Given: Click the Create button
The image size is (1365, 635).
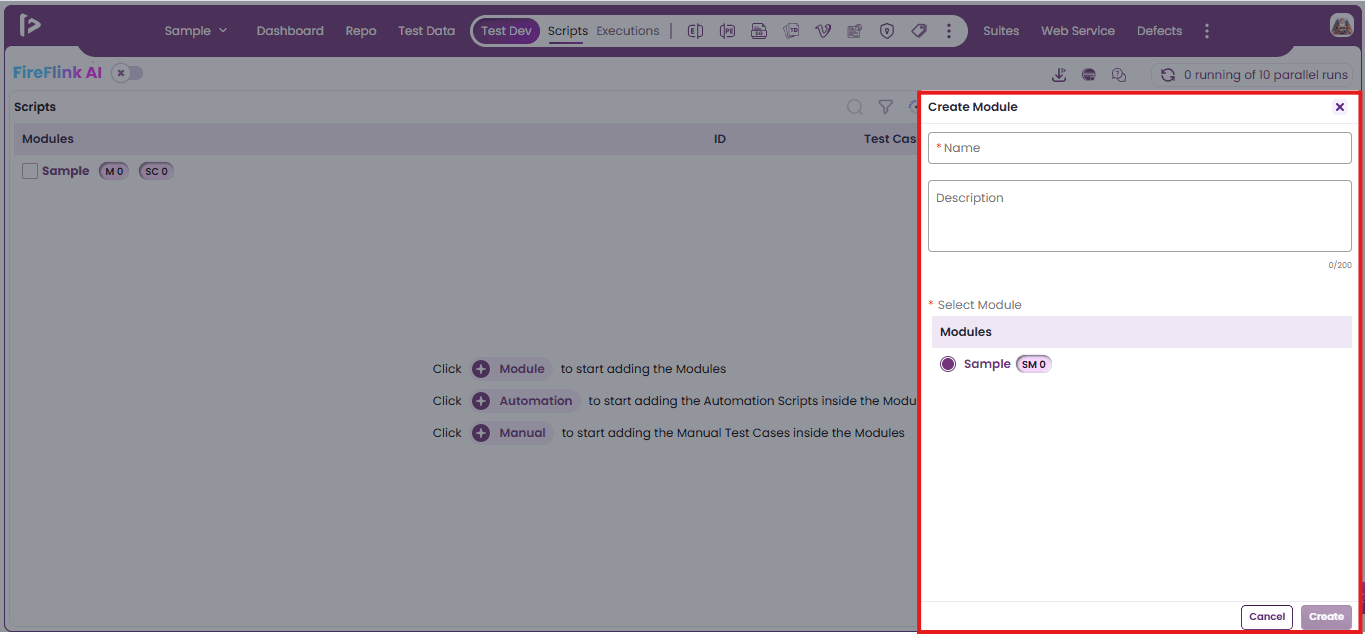Looking at the screenshot, I should click(1326, 617).
